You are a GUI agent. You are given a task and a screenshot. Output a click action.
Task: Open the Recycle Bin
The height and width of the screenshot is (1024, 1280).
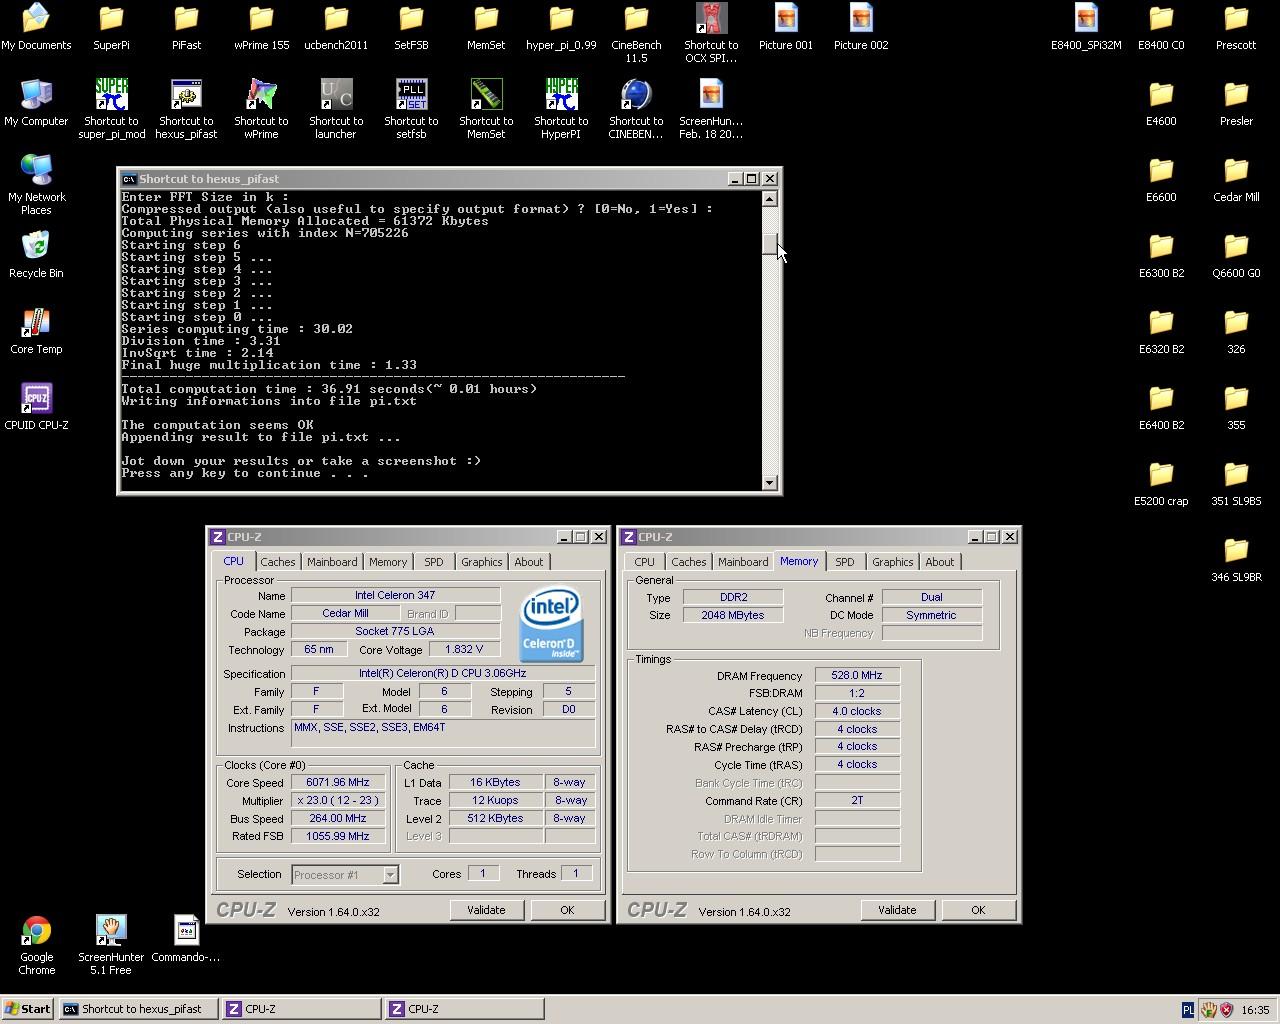pyautogui.click(x=36, y=255)
